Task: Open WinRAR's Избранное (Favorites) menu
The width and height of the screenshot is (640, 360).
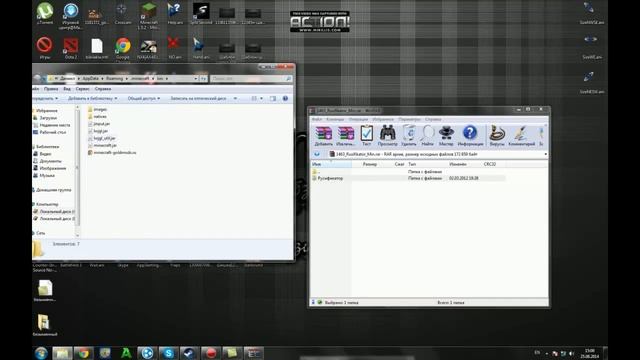Action: (383, 119)
